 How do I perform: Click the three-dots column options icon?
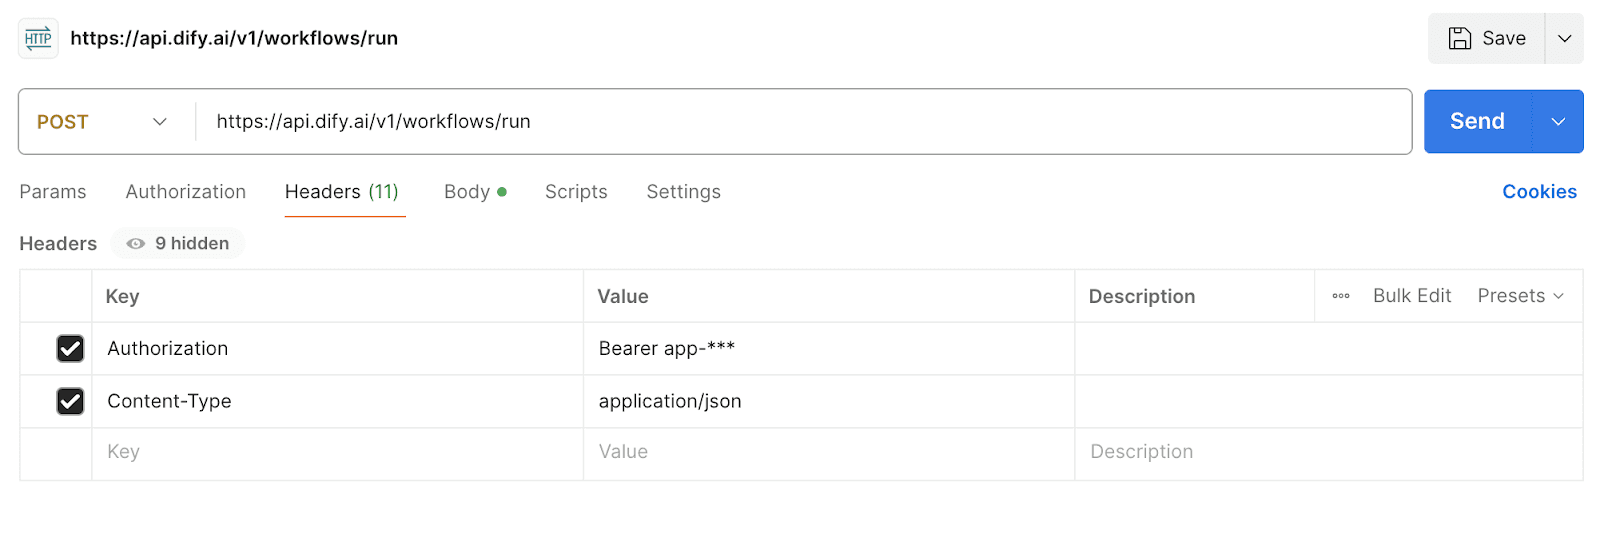click(x=1341, y=296)
